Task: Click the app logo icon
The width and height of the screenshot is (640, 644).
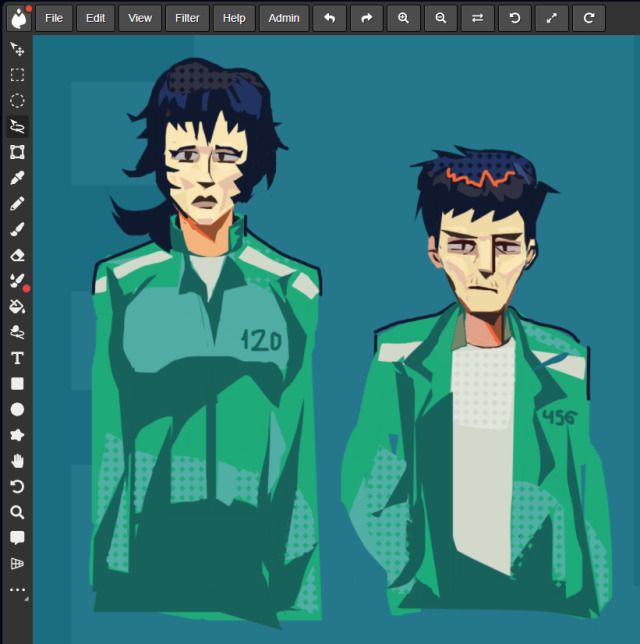Action: click(19, 18)
